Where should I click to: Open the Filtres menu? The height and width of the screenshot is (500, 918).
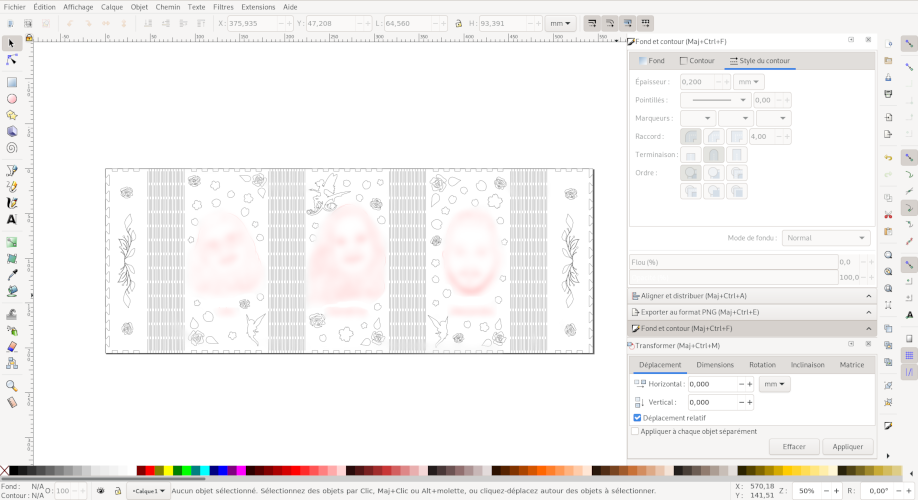pos(223,6)
